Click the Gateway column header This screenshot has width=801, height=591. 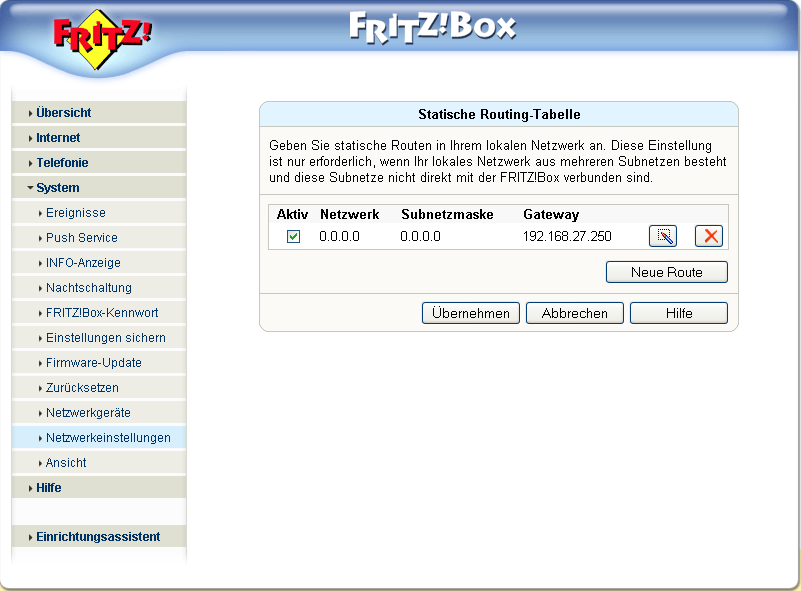[551, 215]
